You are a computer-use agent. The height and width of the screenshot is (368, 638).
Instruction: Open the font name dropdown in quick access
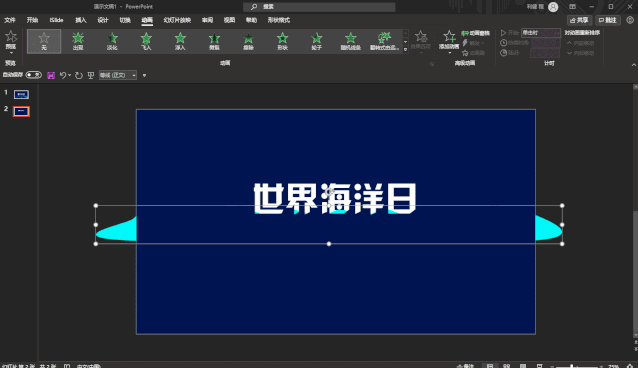pos(118,75)
